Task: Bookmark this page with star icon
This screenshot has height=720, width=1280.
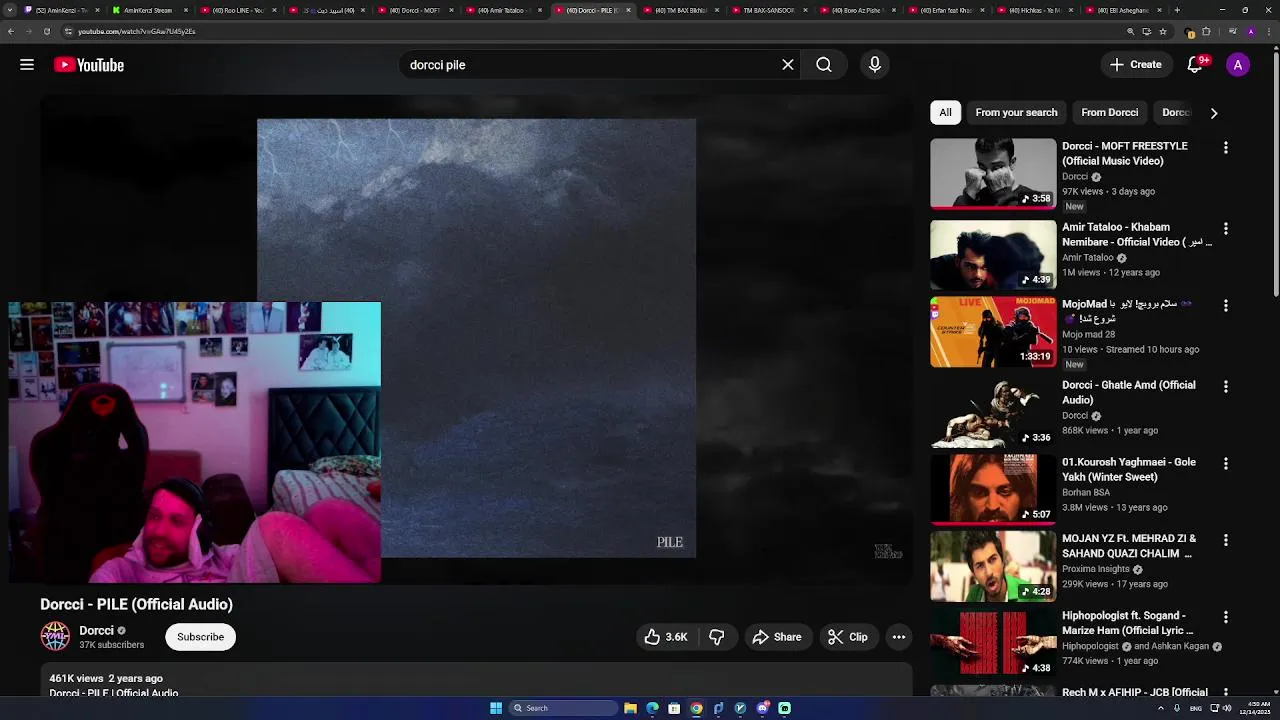Action: (x=1162, y=31)
